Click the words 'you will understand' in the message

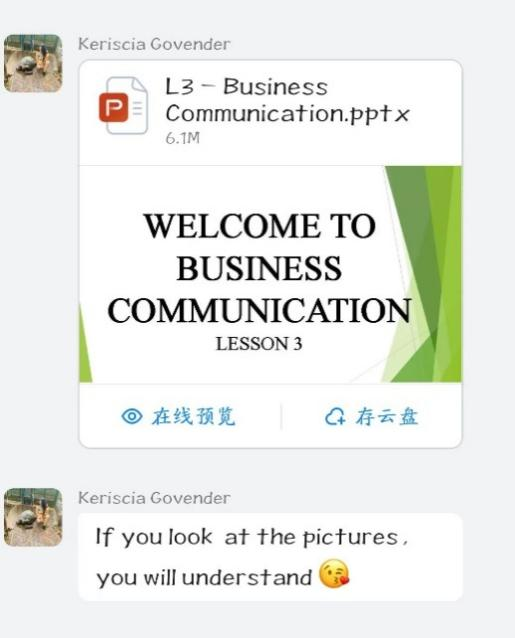click(x=204, y=577)
